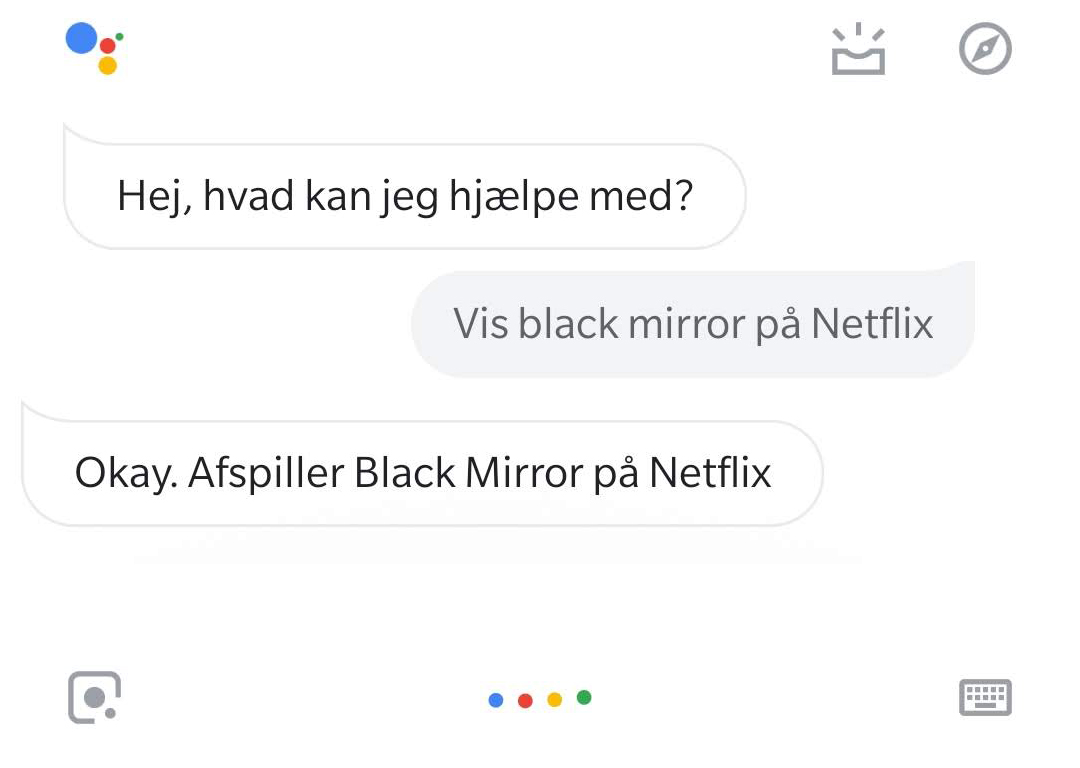Switch to keyboard input icon
This screenshot has height=768, width=1080.
[985, 697]
